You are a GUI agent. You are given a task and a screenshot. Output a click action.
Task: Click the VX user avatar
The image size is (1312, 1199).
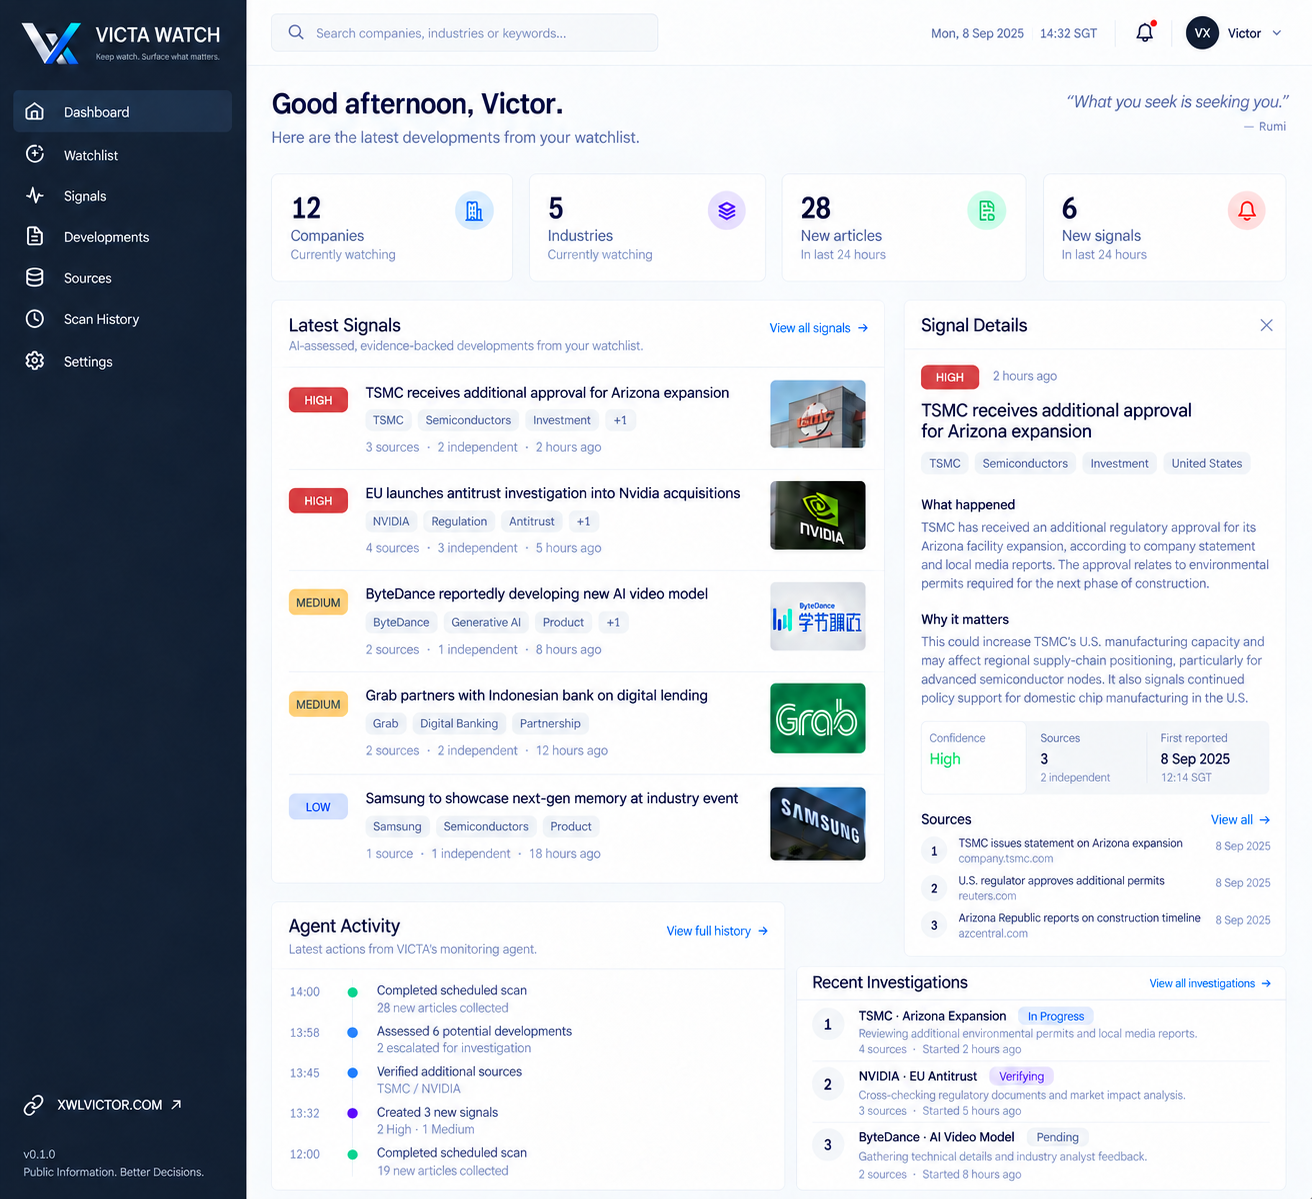click(1202, 33)
